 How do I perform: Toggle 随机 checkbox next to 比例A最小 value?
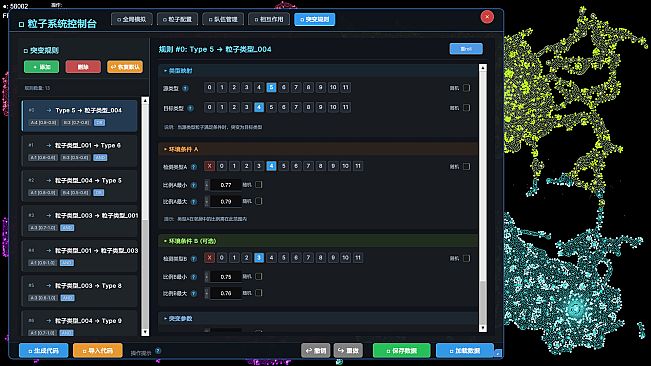[x=259, y=185]
